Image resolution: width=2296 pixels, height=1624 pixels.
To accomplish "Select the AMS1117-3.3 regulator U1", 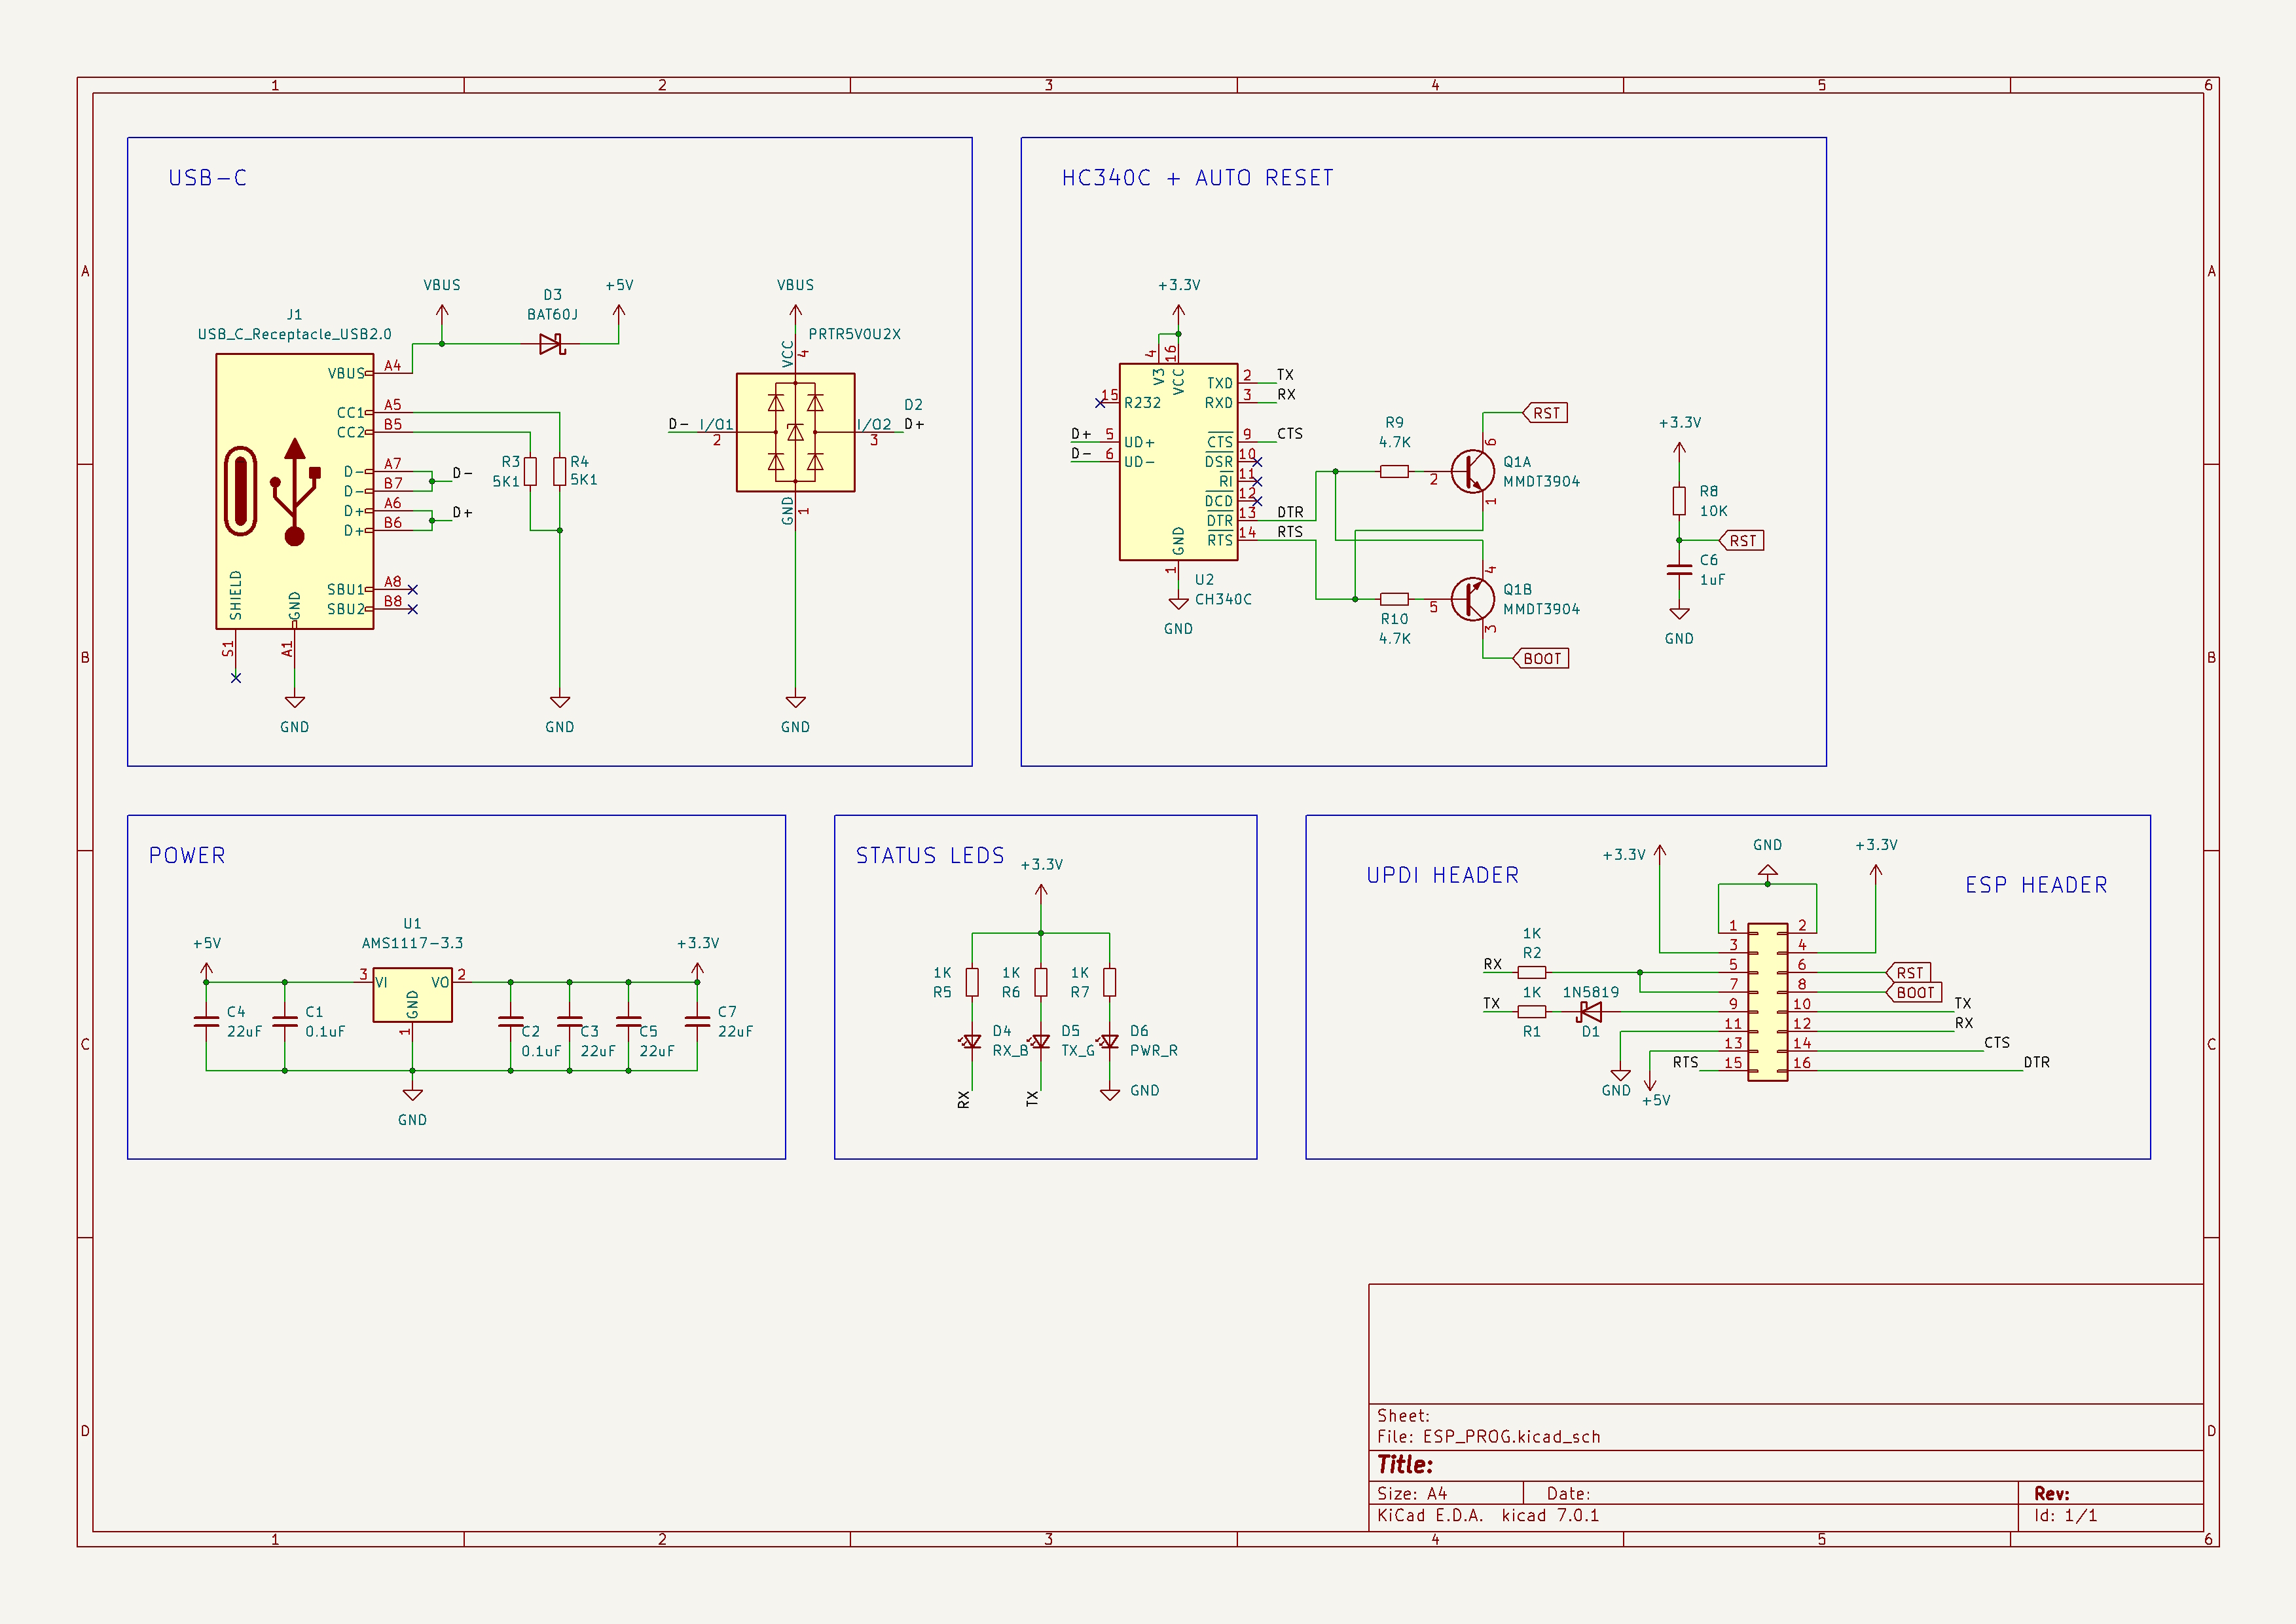I will tap(412, 994).
